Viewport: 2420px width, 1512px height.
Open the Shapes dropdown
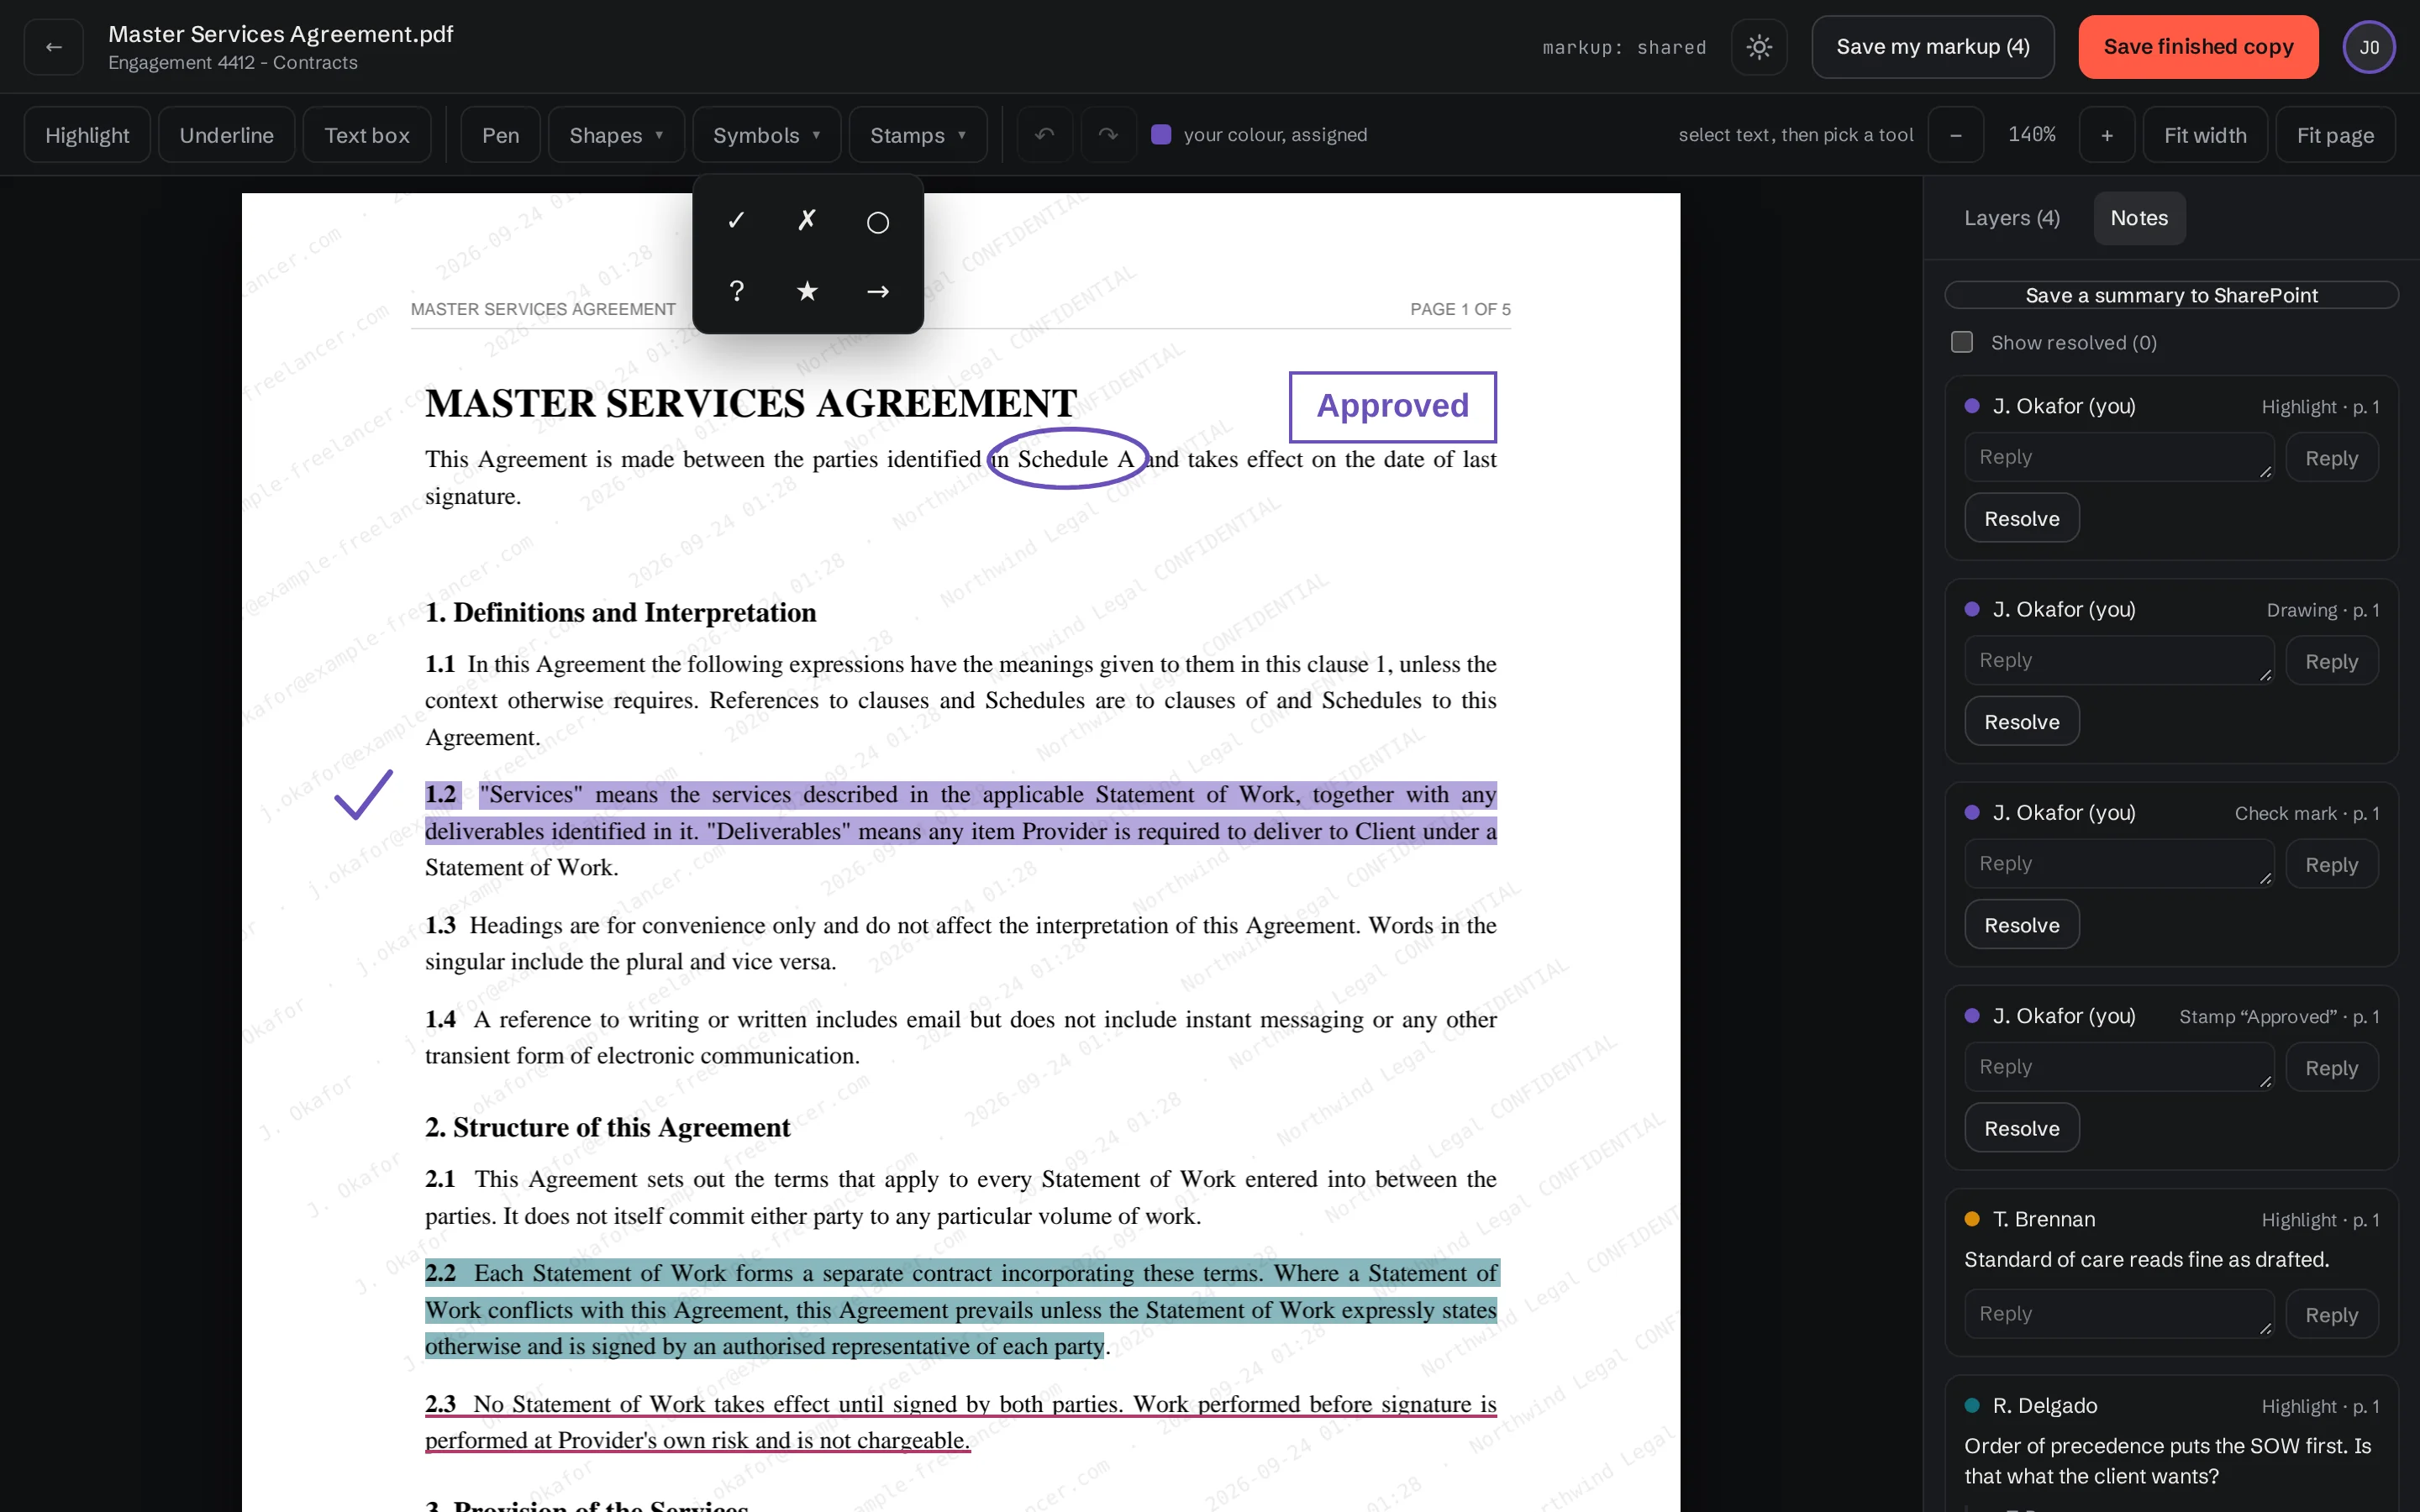click(x=616, y=134)
